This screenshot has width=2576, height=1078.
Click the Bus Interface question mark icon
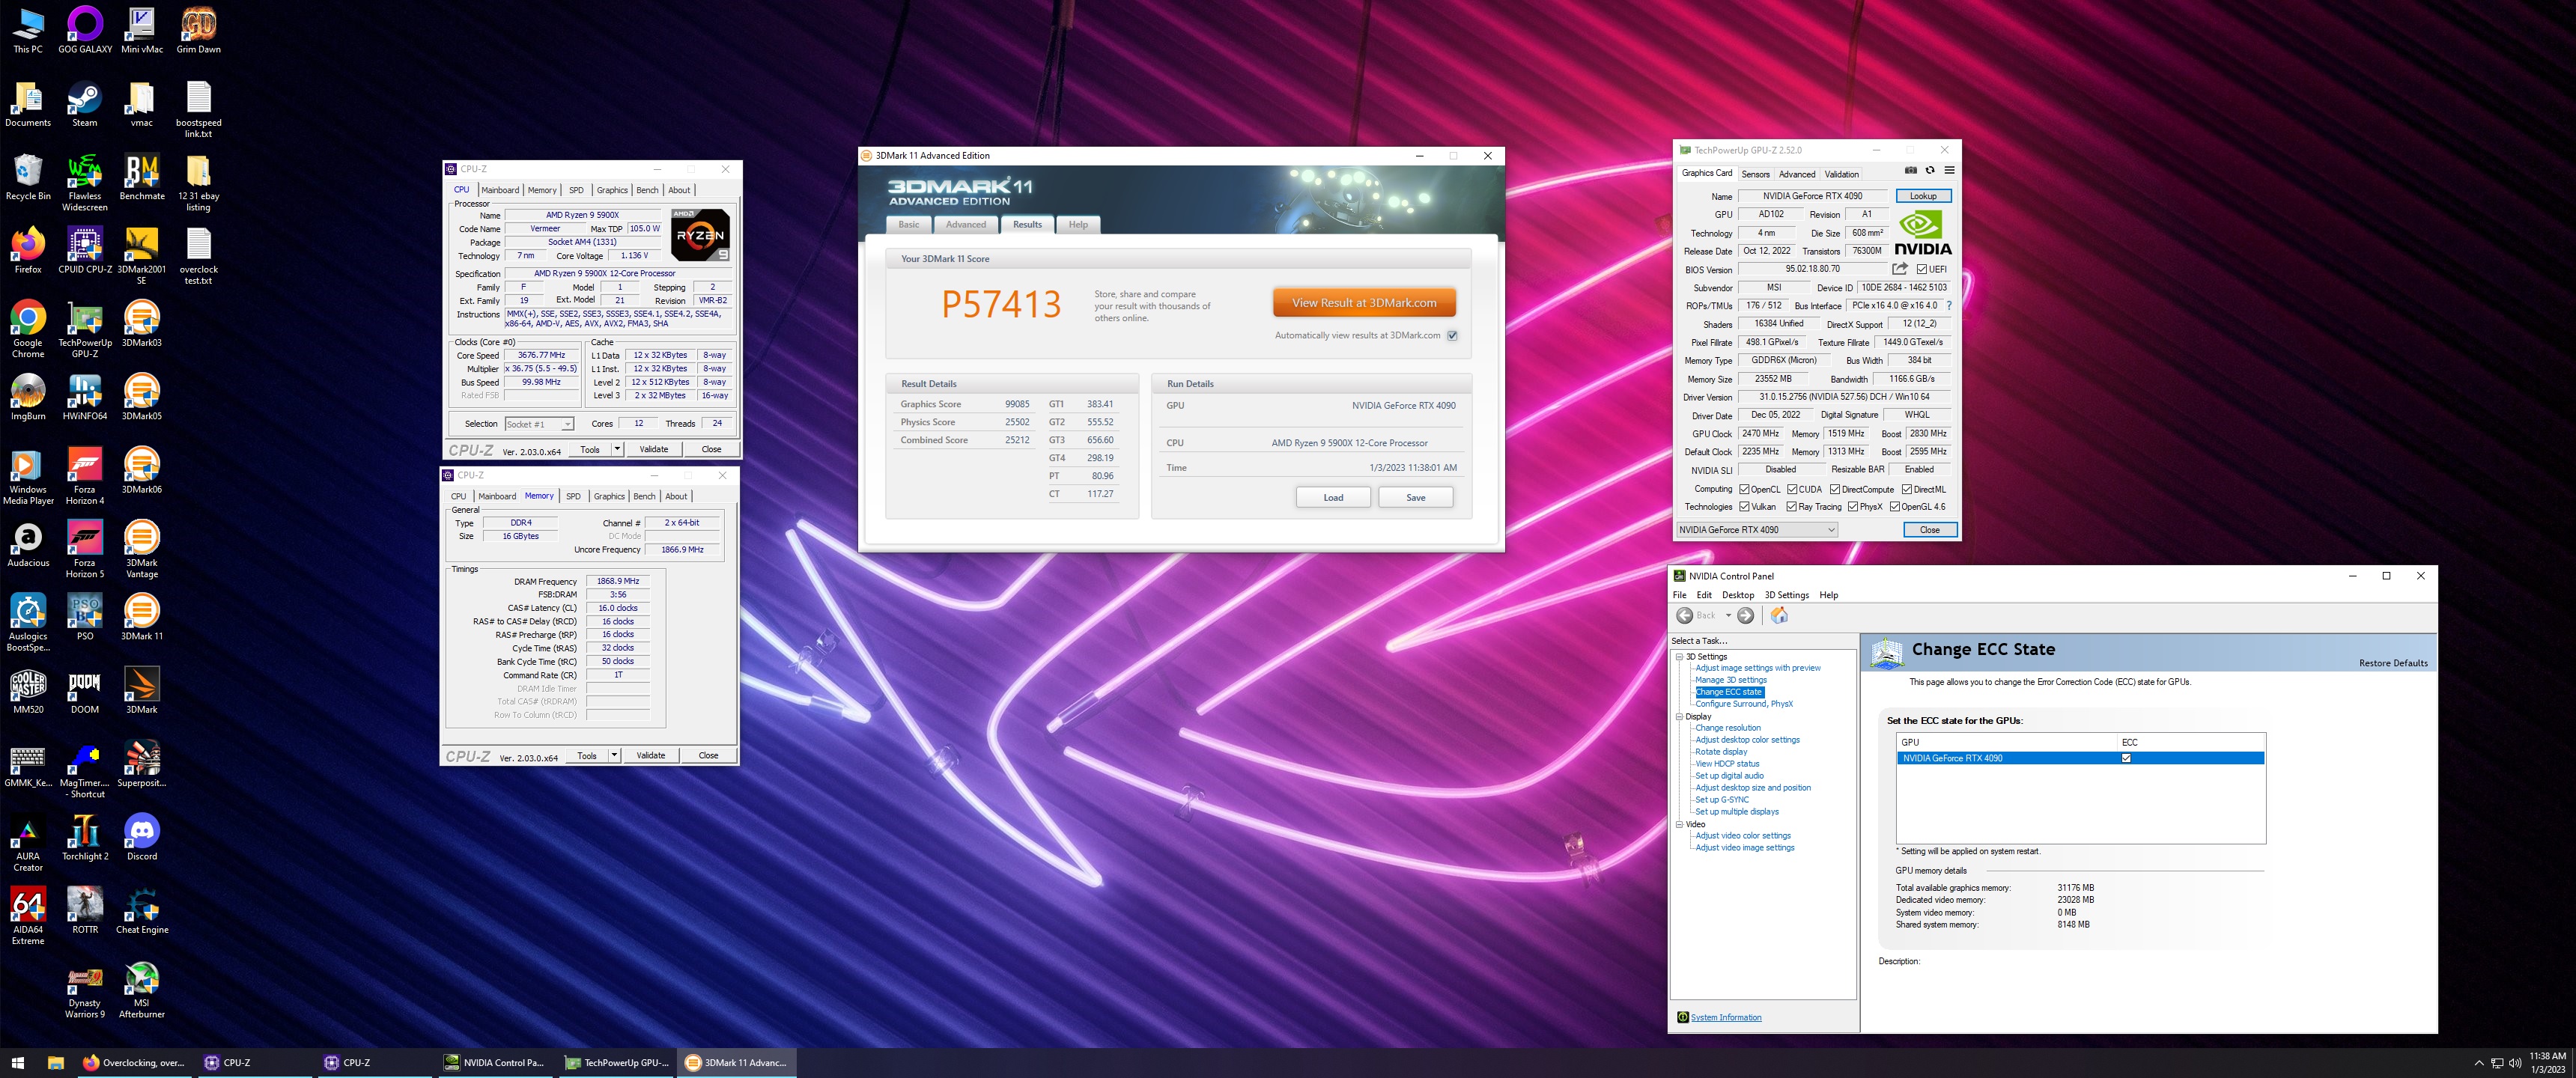coord(1949,306)
